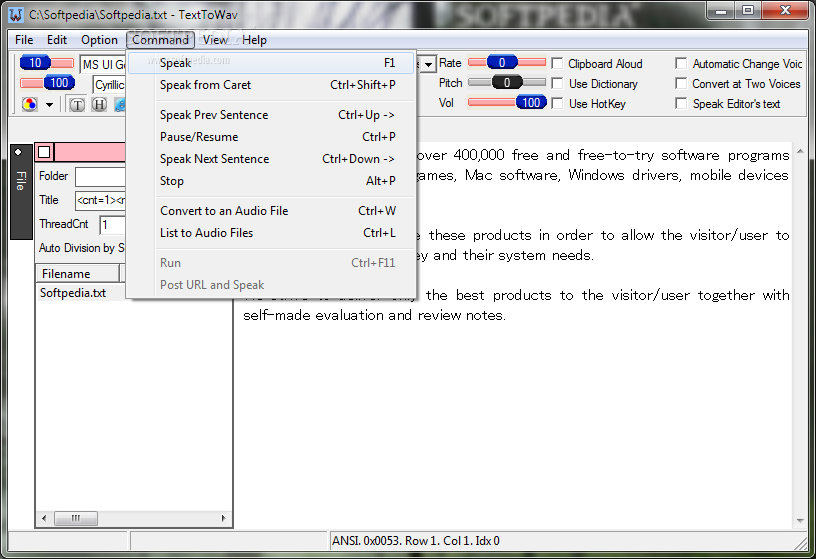816x559 pixels.
Task: Click the file list's right scroll arrow
Action: 224,518
